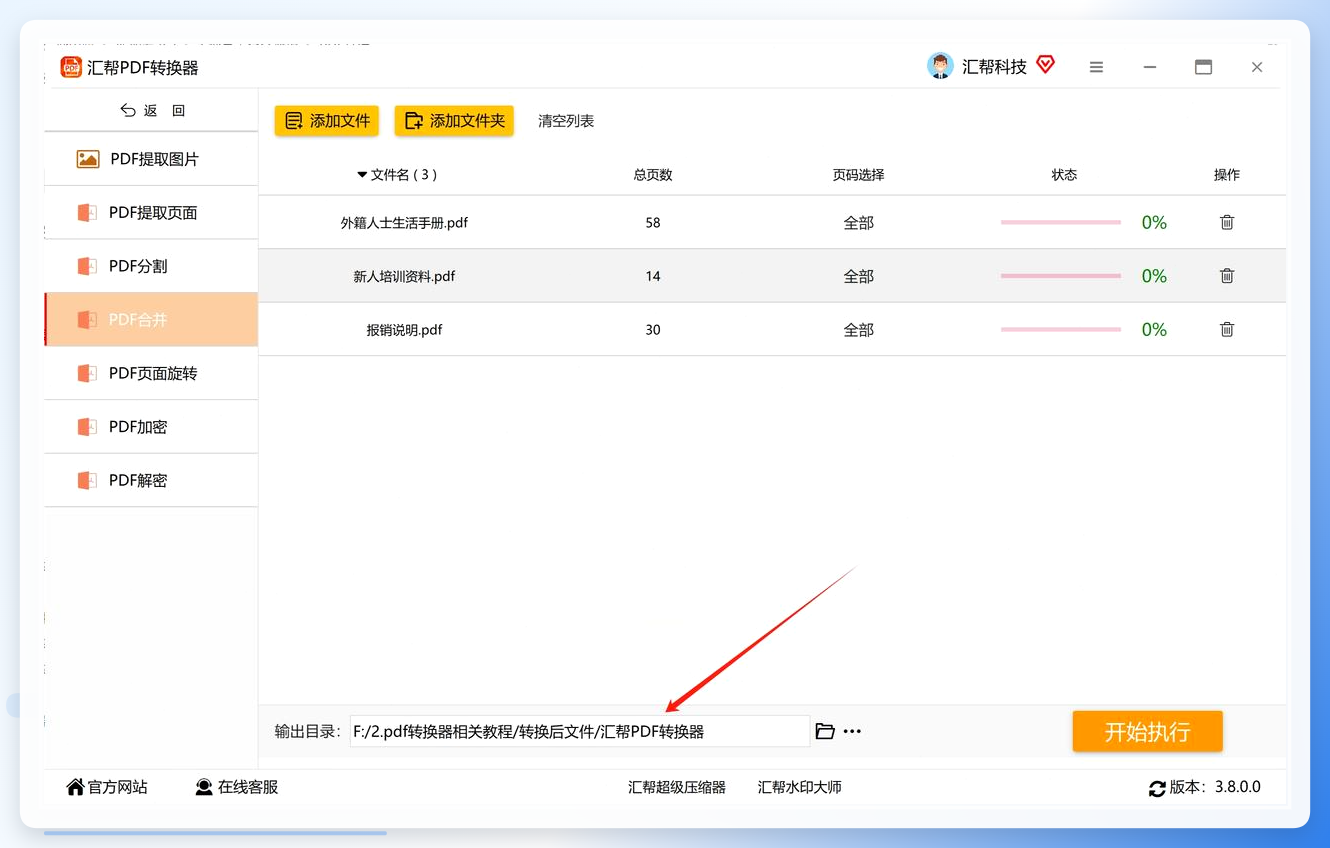This screenshot has height=848, width=1330.
Task: Click the PDF合并 sidebar icon
Action: (x=88, y=320)
